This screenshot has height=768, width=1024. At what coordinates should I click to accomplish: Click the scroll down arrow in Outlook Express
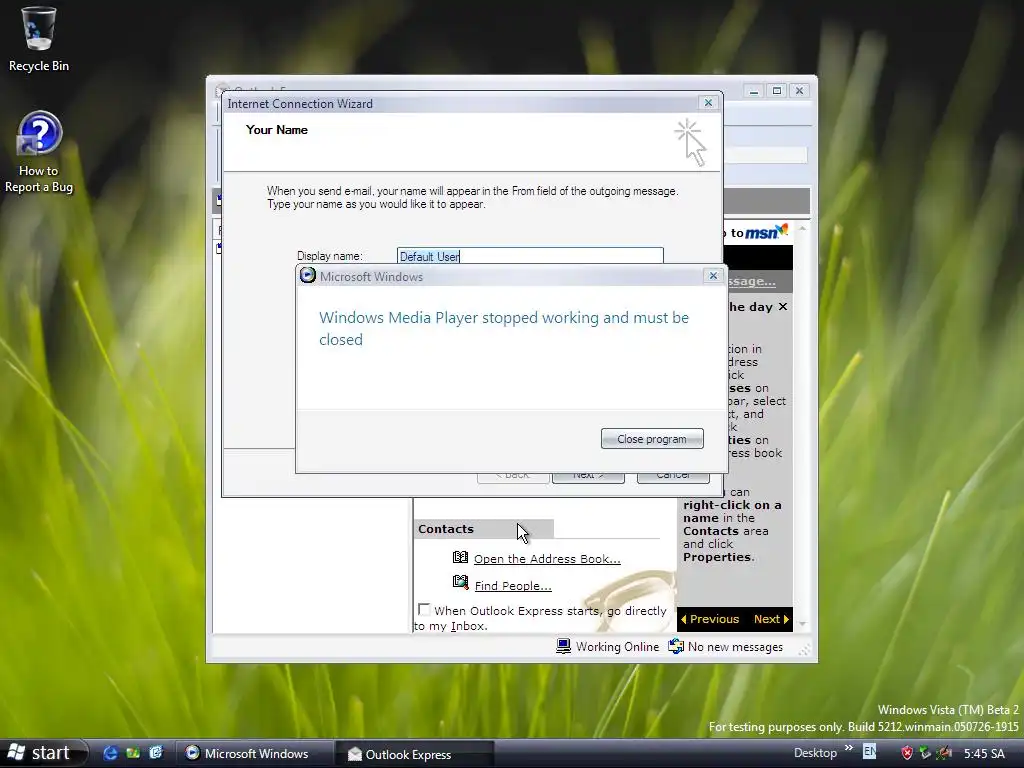tap(803, 624)
